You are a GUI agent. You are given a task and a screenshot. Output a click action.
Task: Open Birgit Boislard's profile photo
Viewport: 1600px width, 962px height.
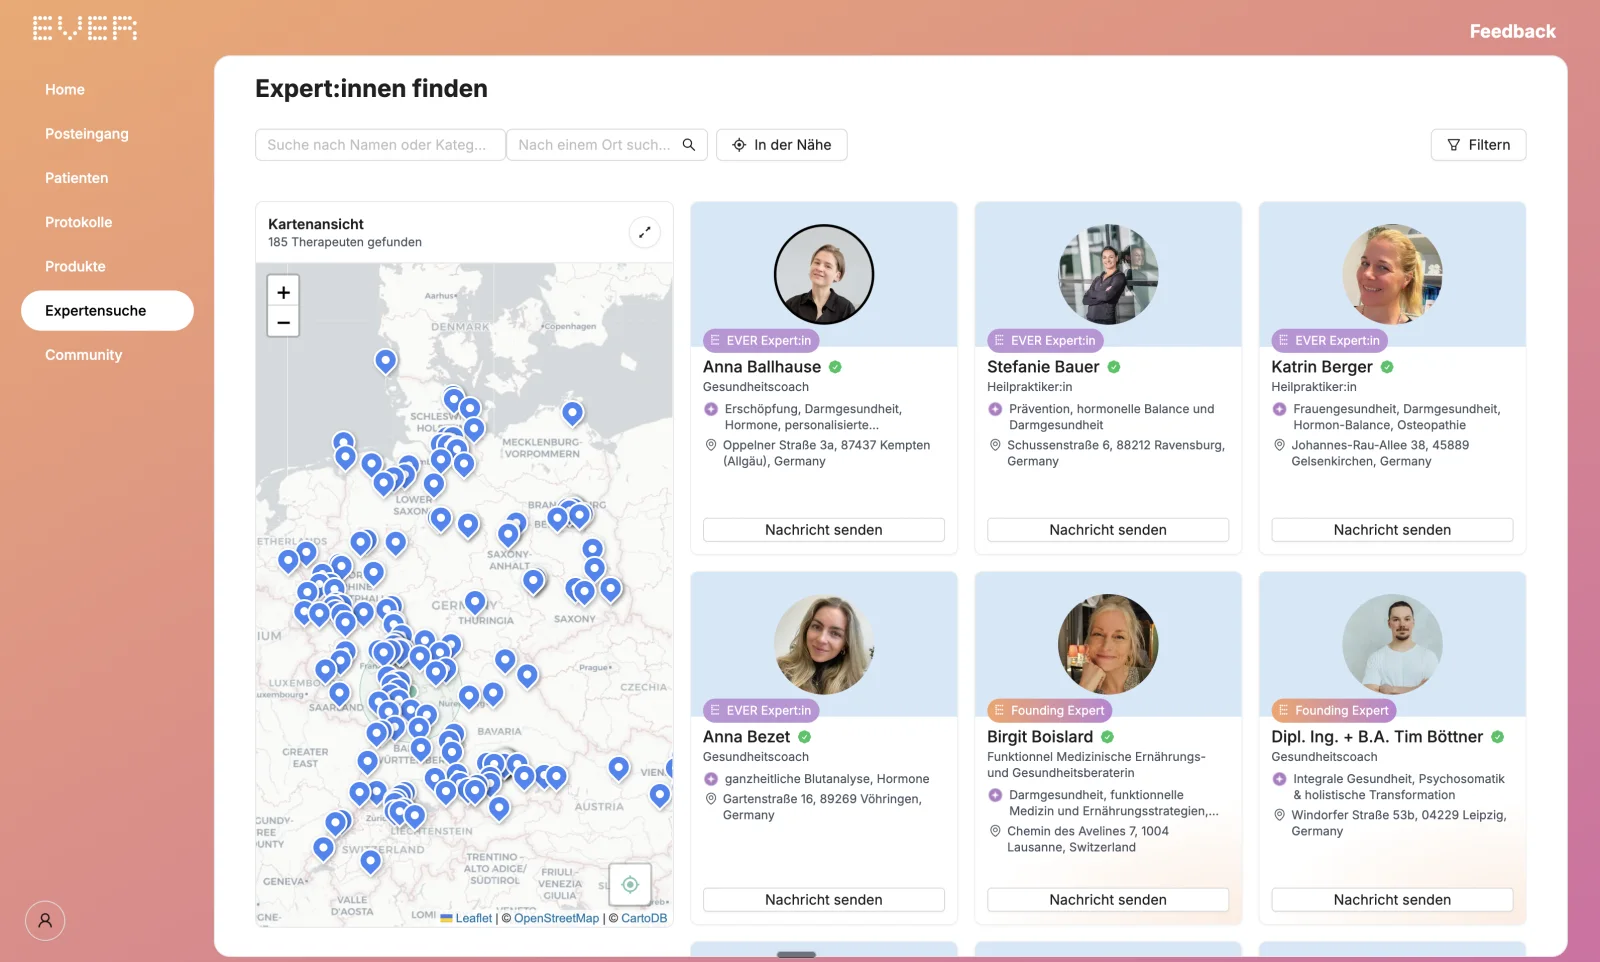[1108, 644]
